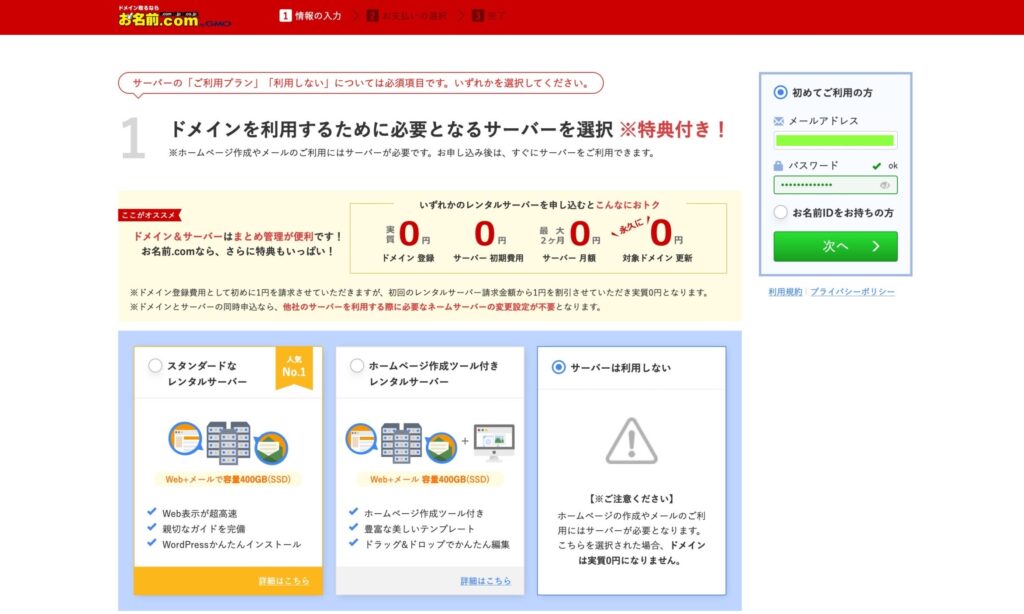Viewport: 1024px width, 614px height.
Task: Click the サーバー 初期費用 0円 offer
Action: 488,240
